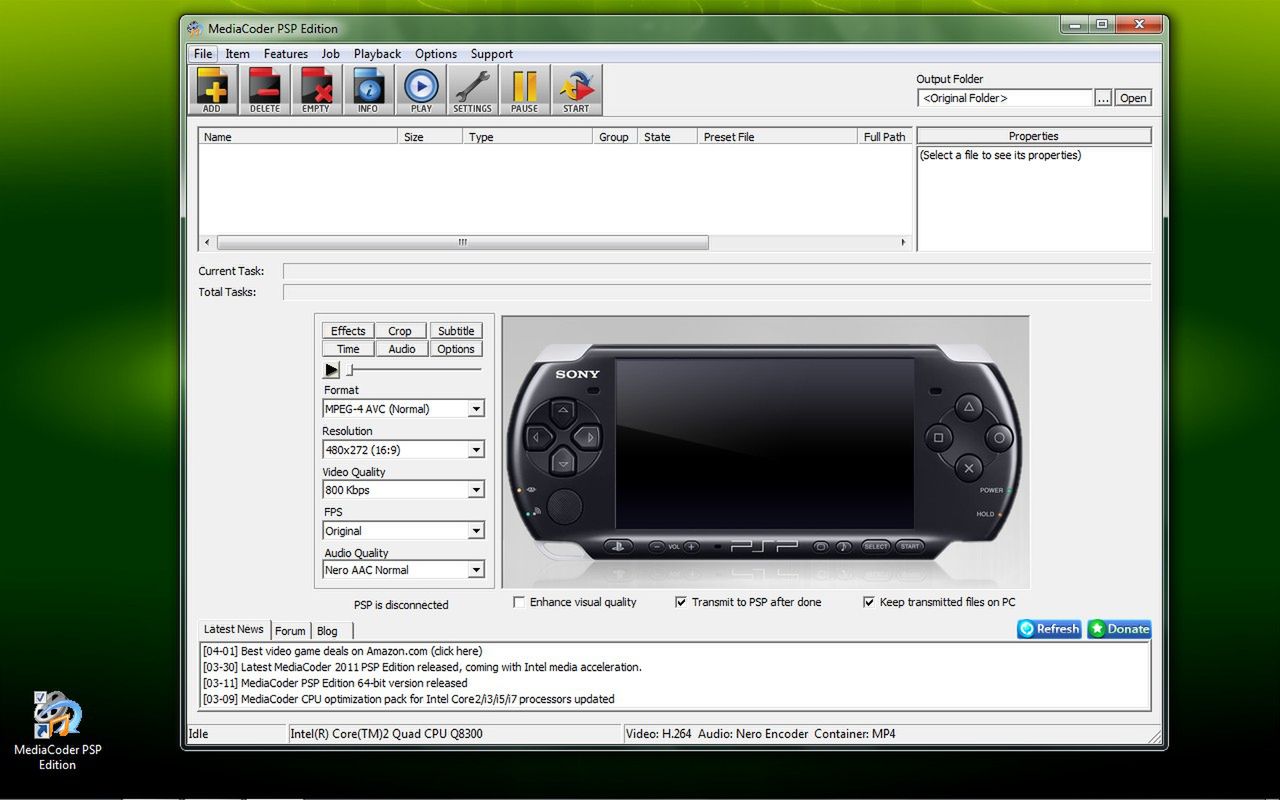Click the EMPTY toolbar icon

(x=317, y=89)
